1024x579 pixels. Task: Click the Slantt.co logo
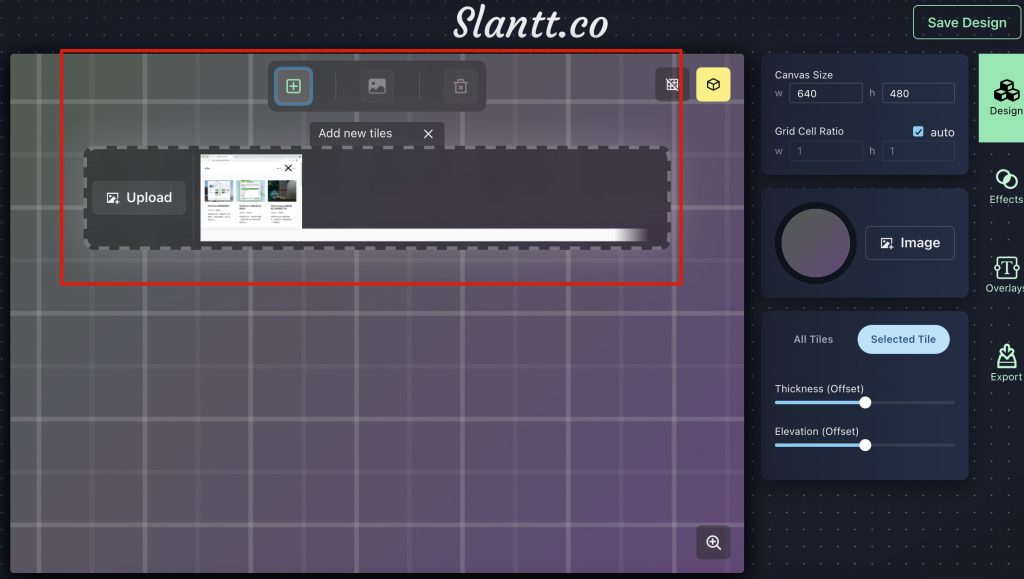pos(530,23)
